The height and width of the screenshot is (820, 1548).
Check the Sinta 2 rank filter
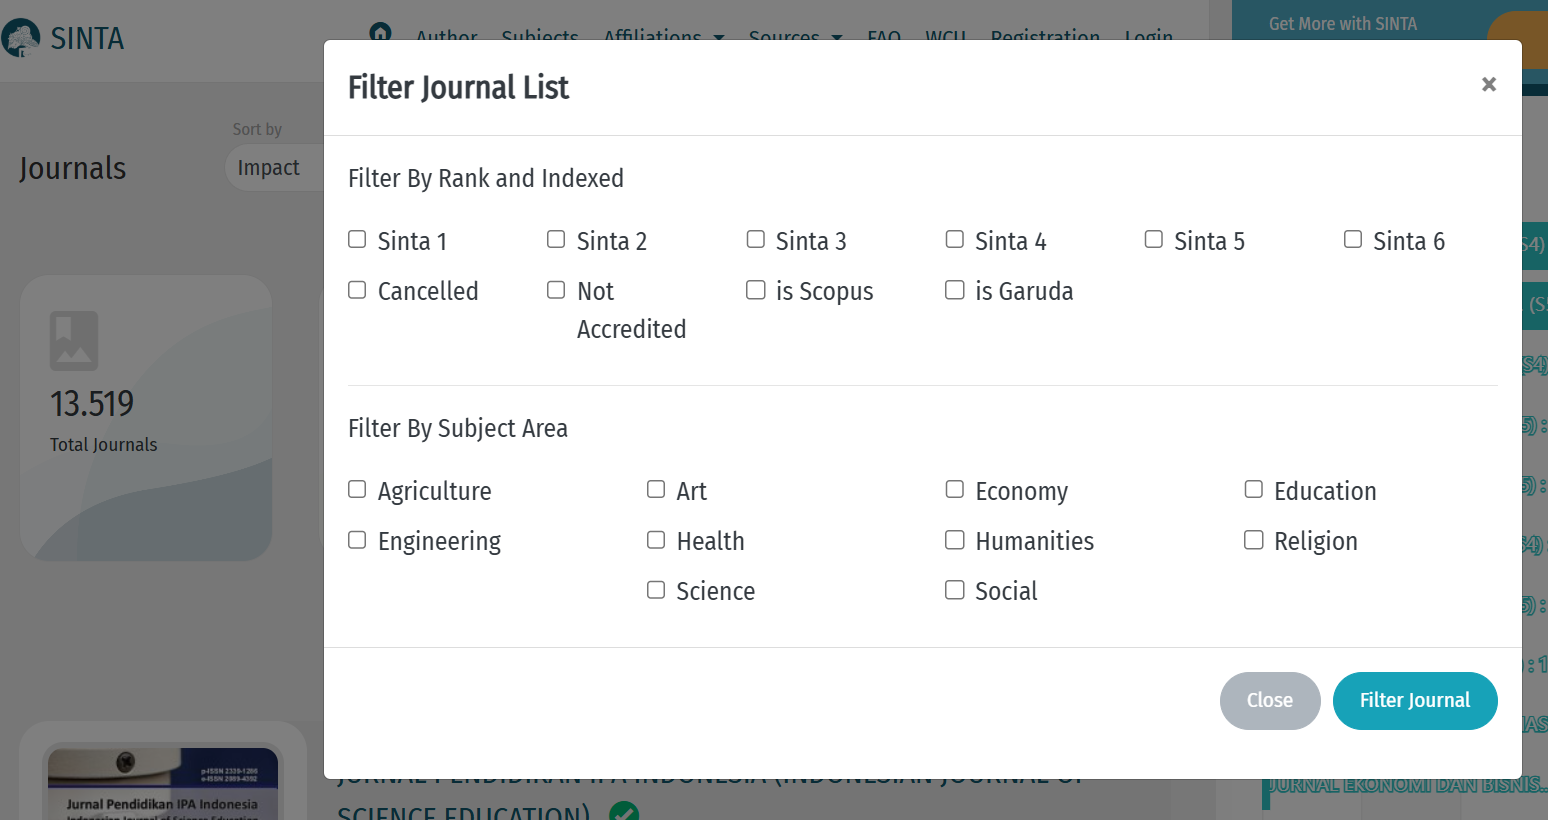pos(556,240)
